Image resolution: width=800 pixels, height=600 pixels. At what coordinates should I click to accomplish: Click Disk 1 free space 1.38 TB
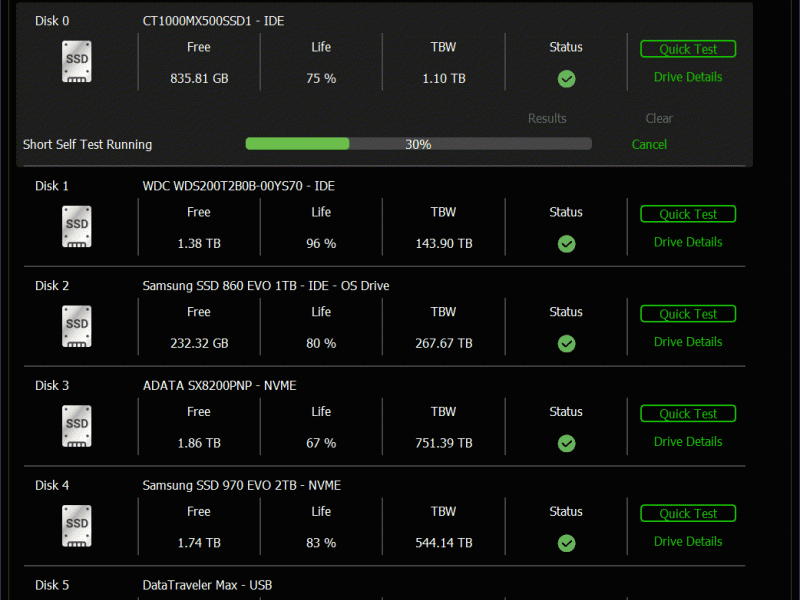[199, 244]
